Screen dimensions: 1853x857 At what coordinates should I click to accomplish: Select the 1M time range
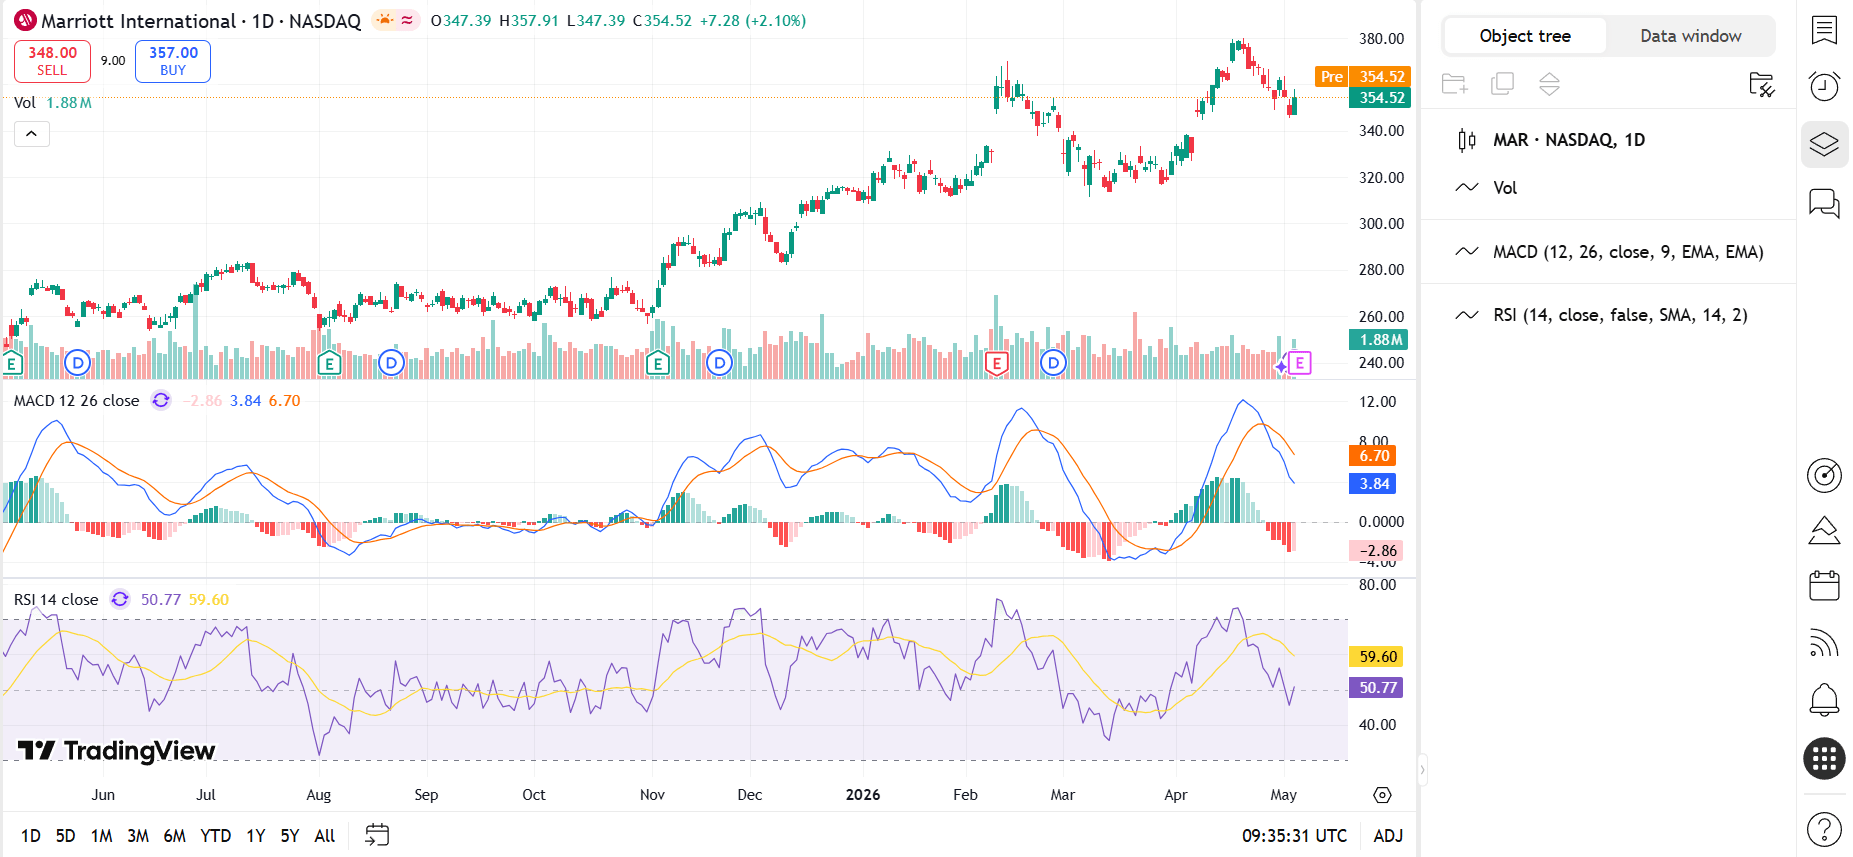point(101,835)
